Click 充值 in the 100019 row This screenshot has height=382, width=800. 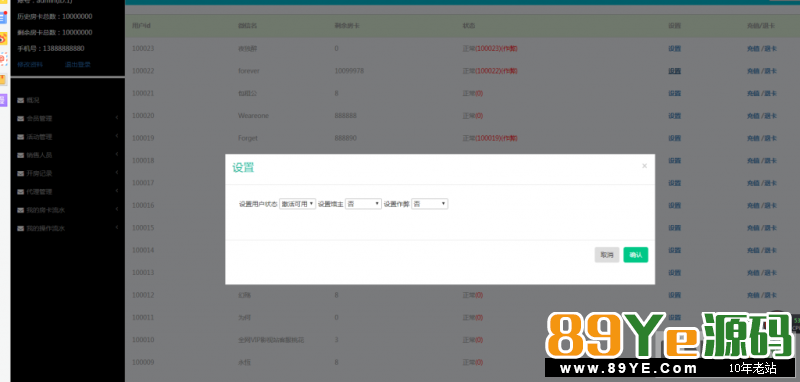coord(753,139)
